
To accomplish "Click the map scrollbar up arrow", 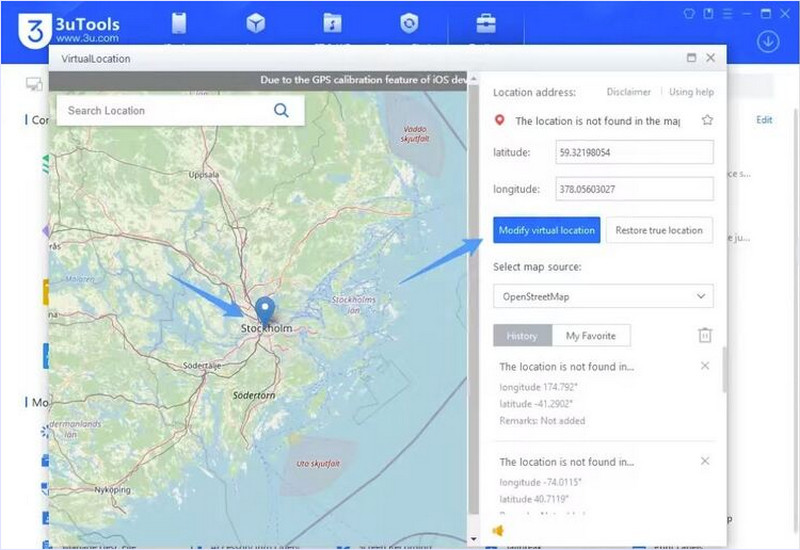I will coord(473,79).
